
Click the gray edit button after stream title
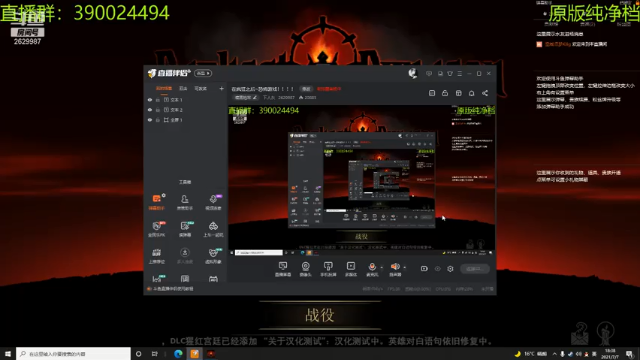[x=306, y=89]
